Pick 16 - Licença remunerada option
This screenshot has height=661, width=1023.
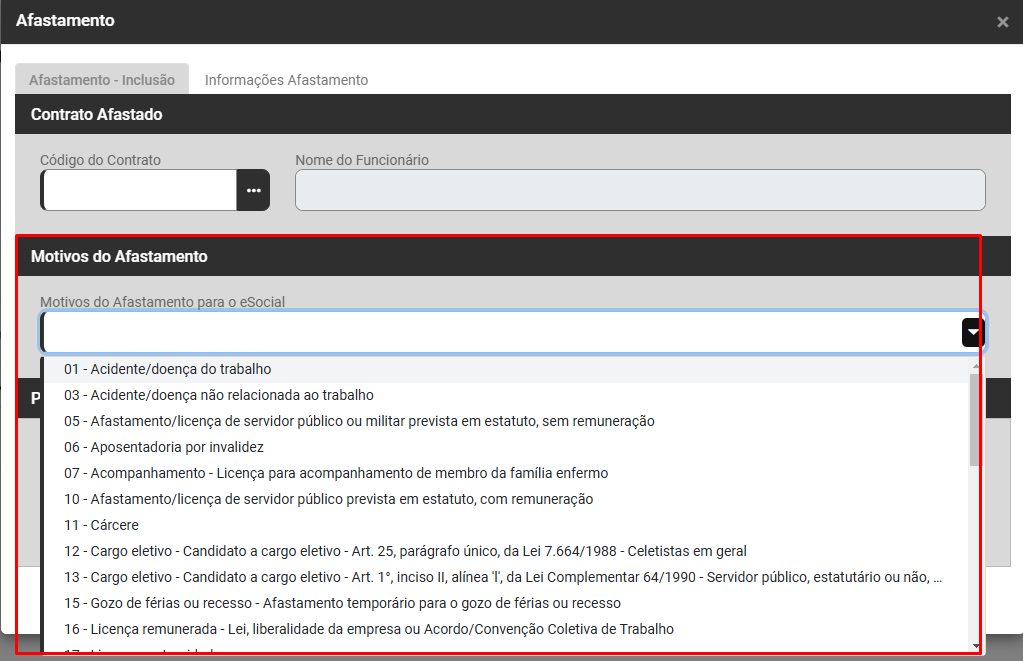368,629
